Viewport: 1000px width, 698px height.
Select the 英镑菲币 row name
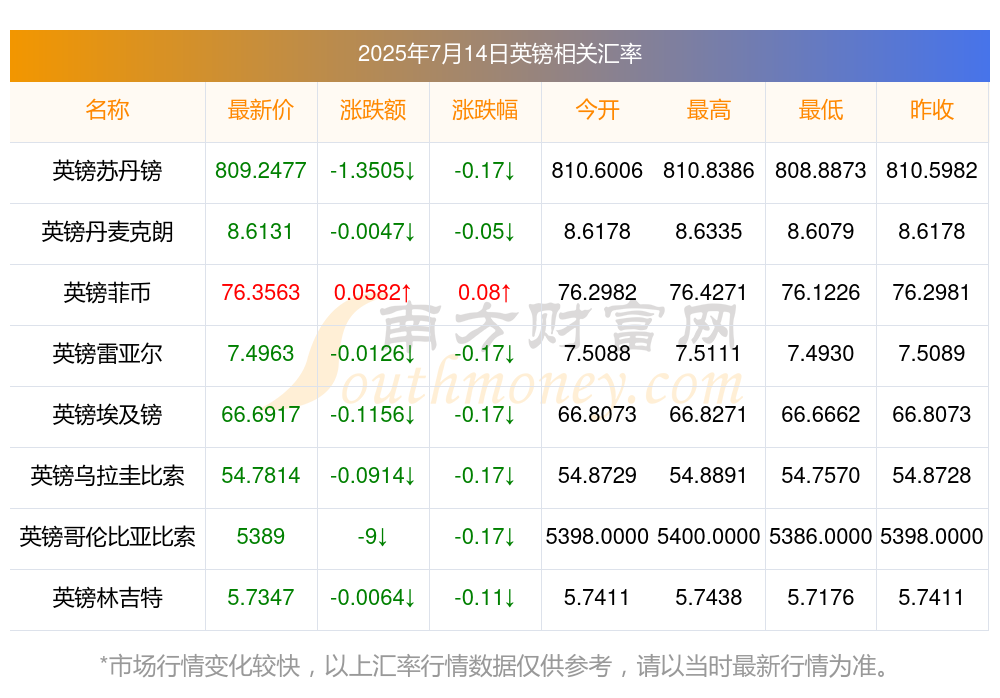(x=107, y=293)
